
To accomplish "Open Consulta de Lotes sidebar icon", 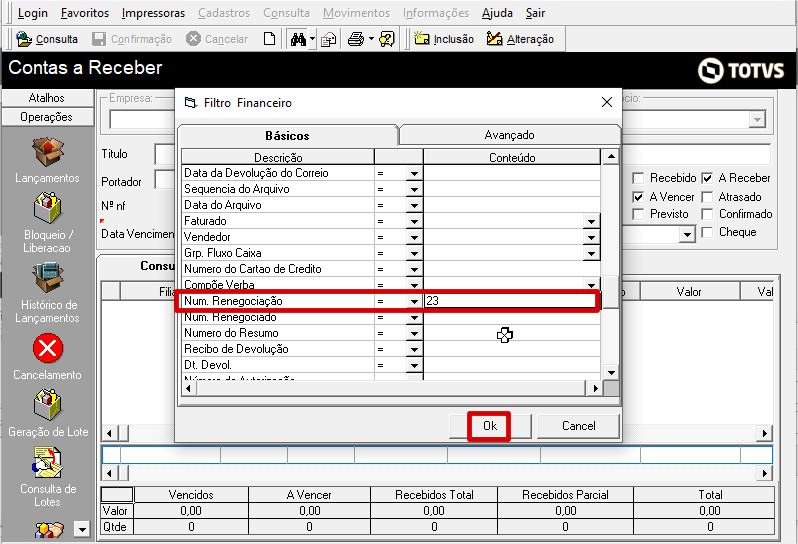I will (x=47, y=462).
